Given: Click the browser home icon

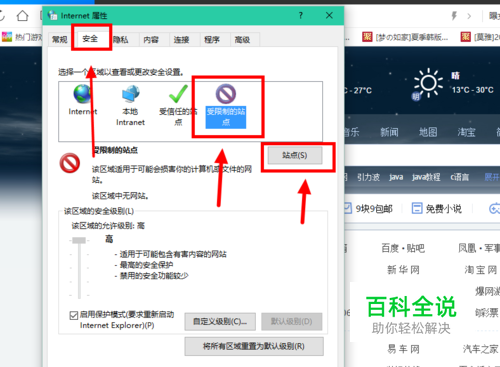Looking at the screenshot, I should 22,15.
